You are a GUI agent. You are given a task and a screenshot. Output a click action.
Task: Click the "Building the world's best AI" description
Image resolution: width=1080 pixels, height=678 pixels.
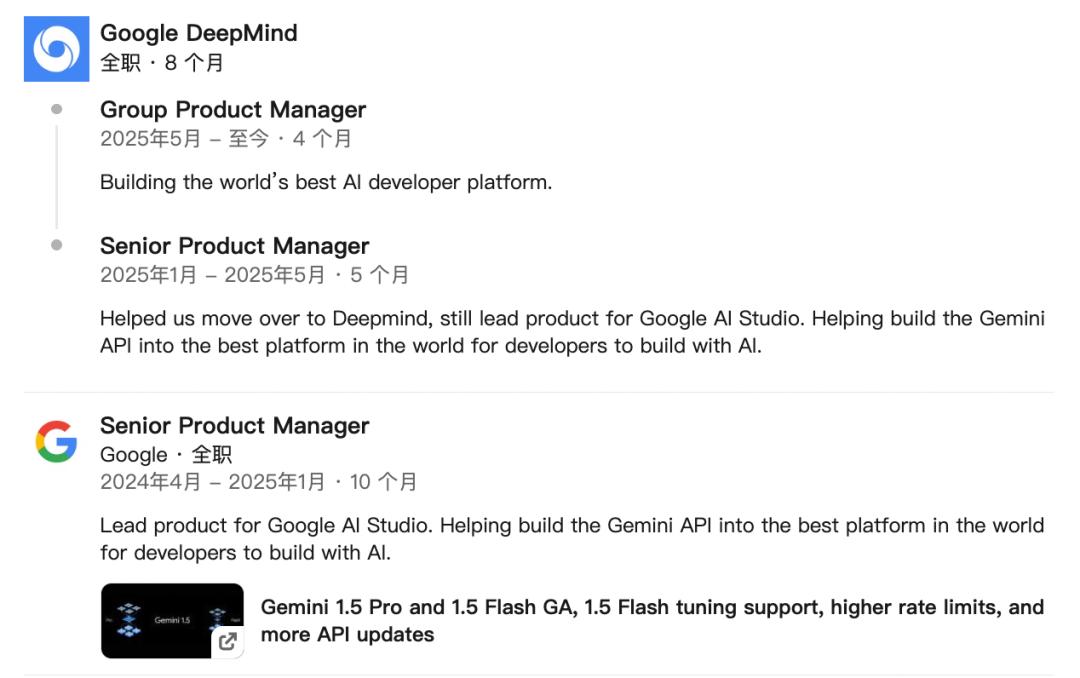[x=326, y=183]
